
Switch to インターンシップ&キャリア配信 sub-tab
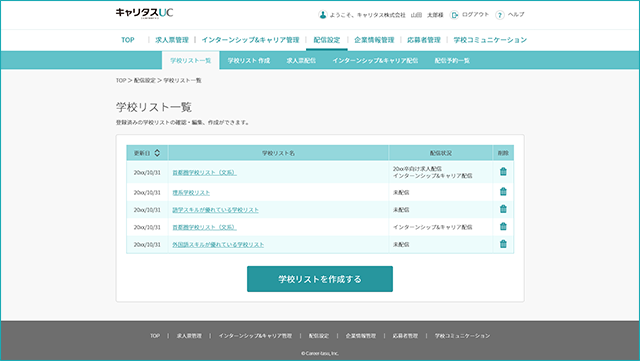click(x=375, y=60)
